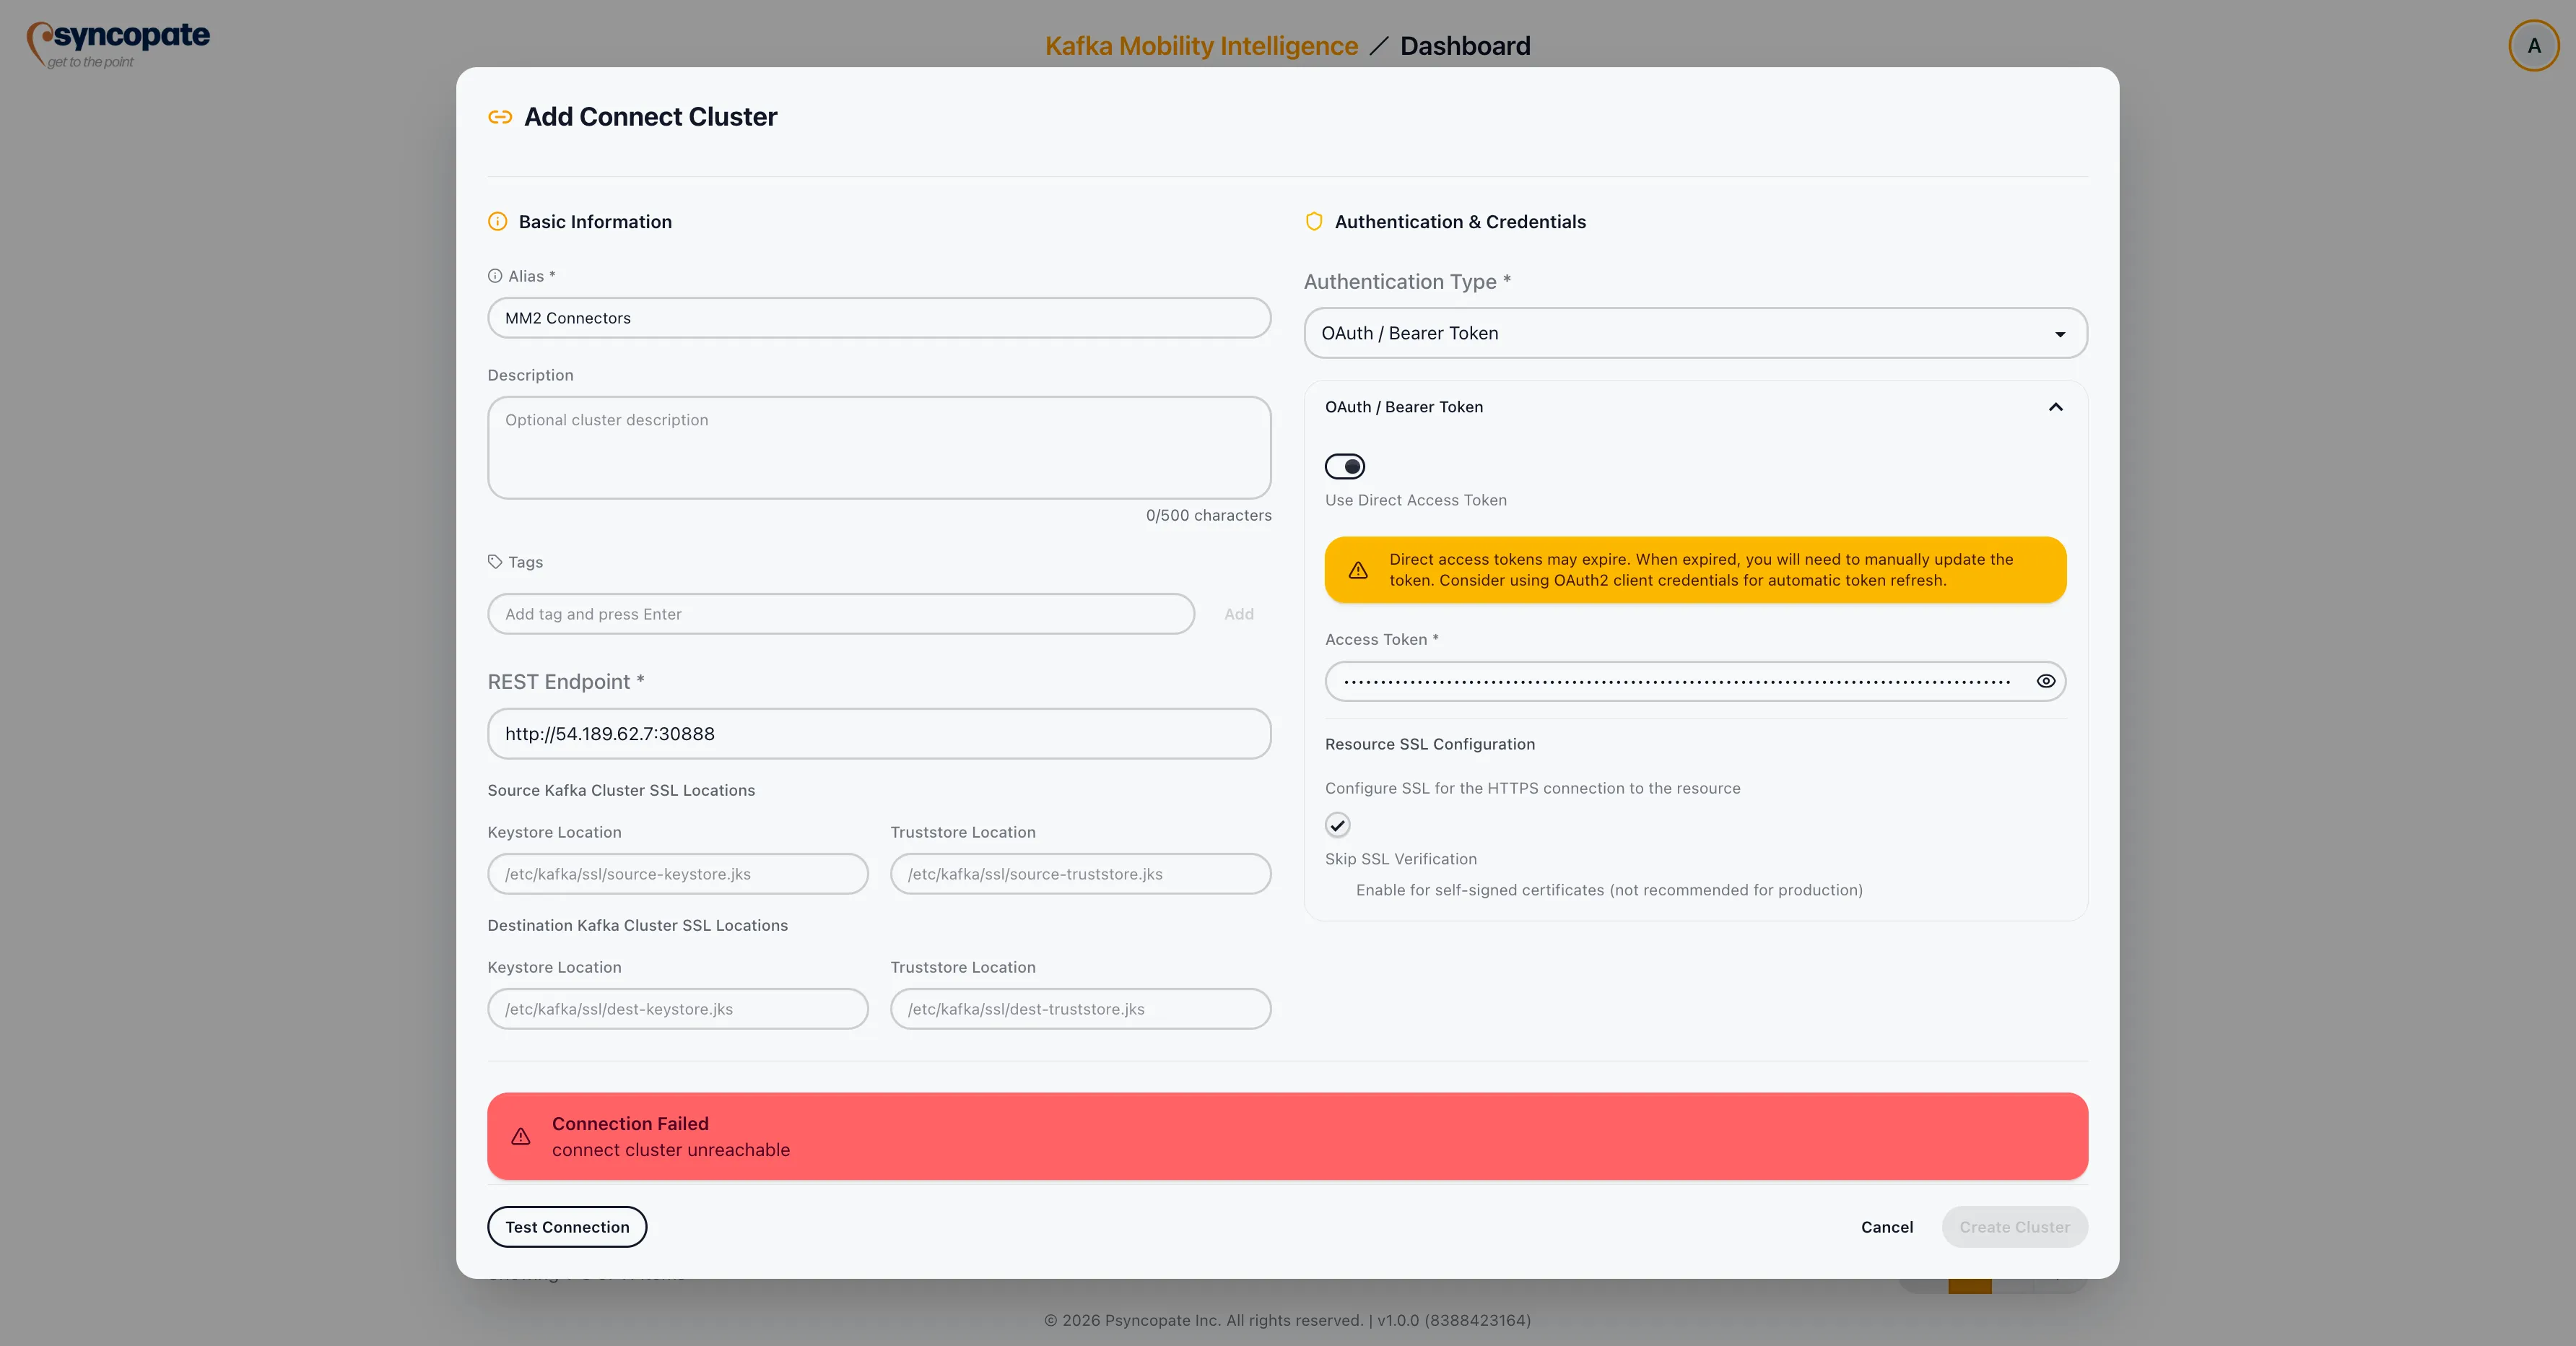The image size is (2576, 1346).
Task: Open the Authentication Type dropdown
Action: pyautogui.click(x=1695, y=333)
